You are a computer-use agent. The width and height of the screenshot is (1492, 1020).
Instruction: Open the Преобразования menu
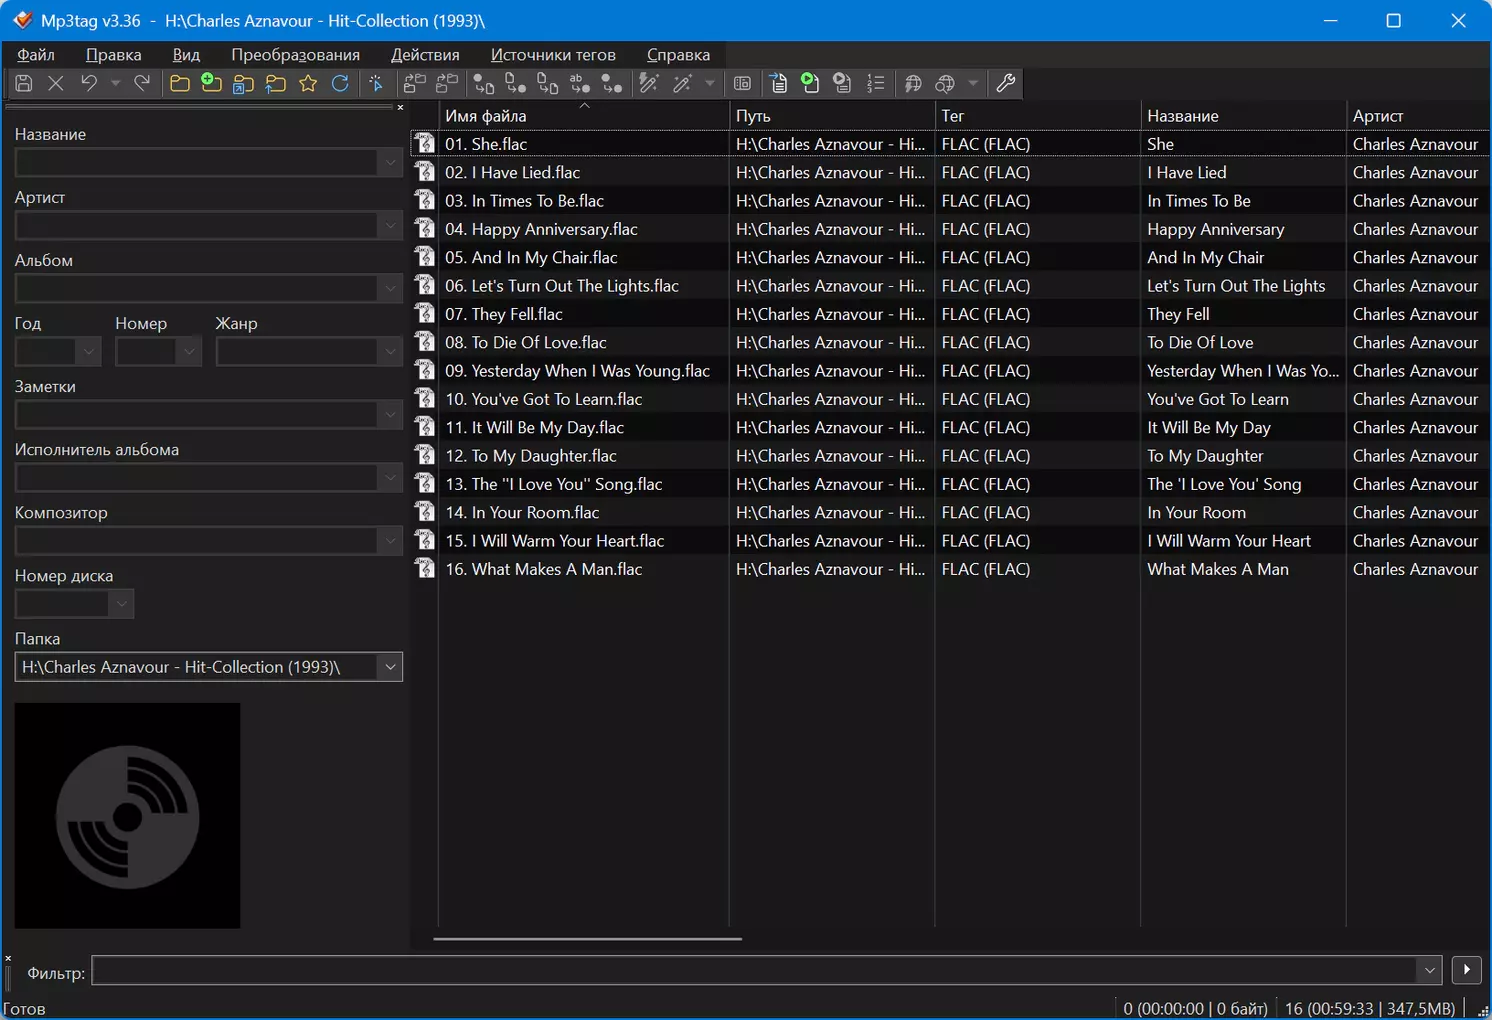pos(295,55)
